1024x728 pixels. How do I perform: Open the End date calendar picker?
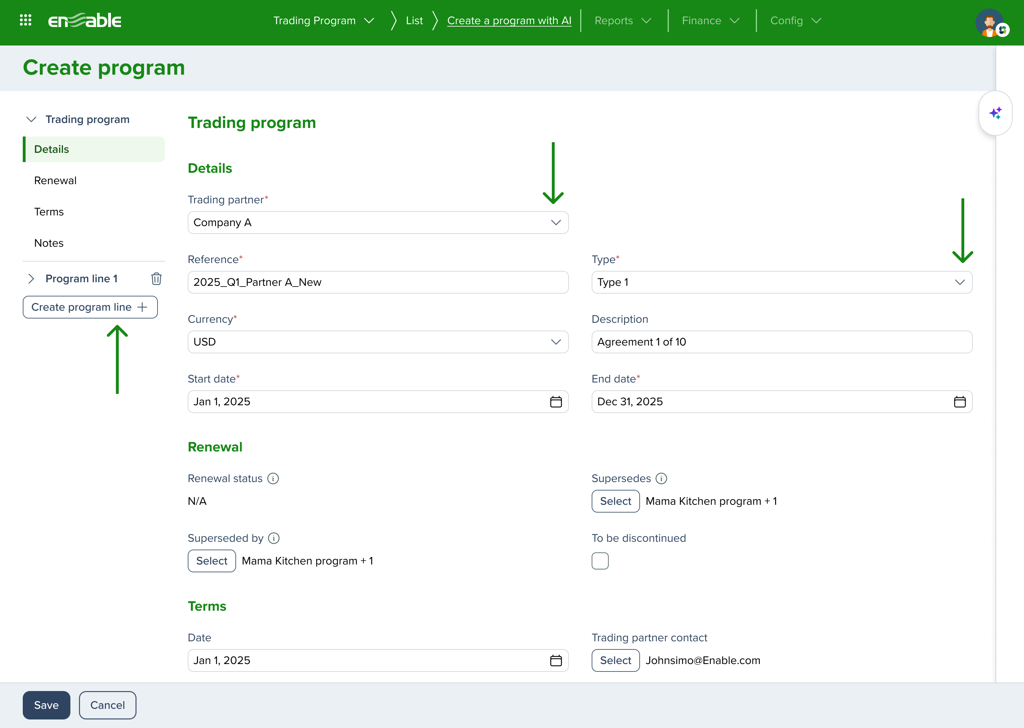tap(959, 402)
